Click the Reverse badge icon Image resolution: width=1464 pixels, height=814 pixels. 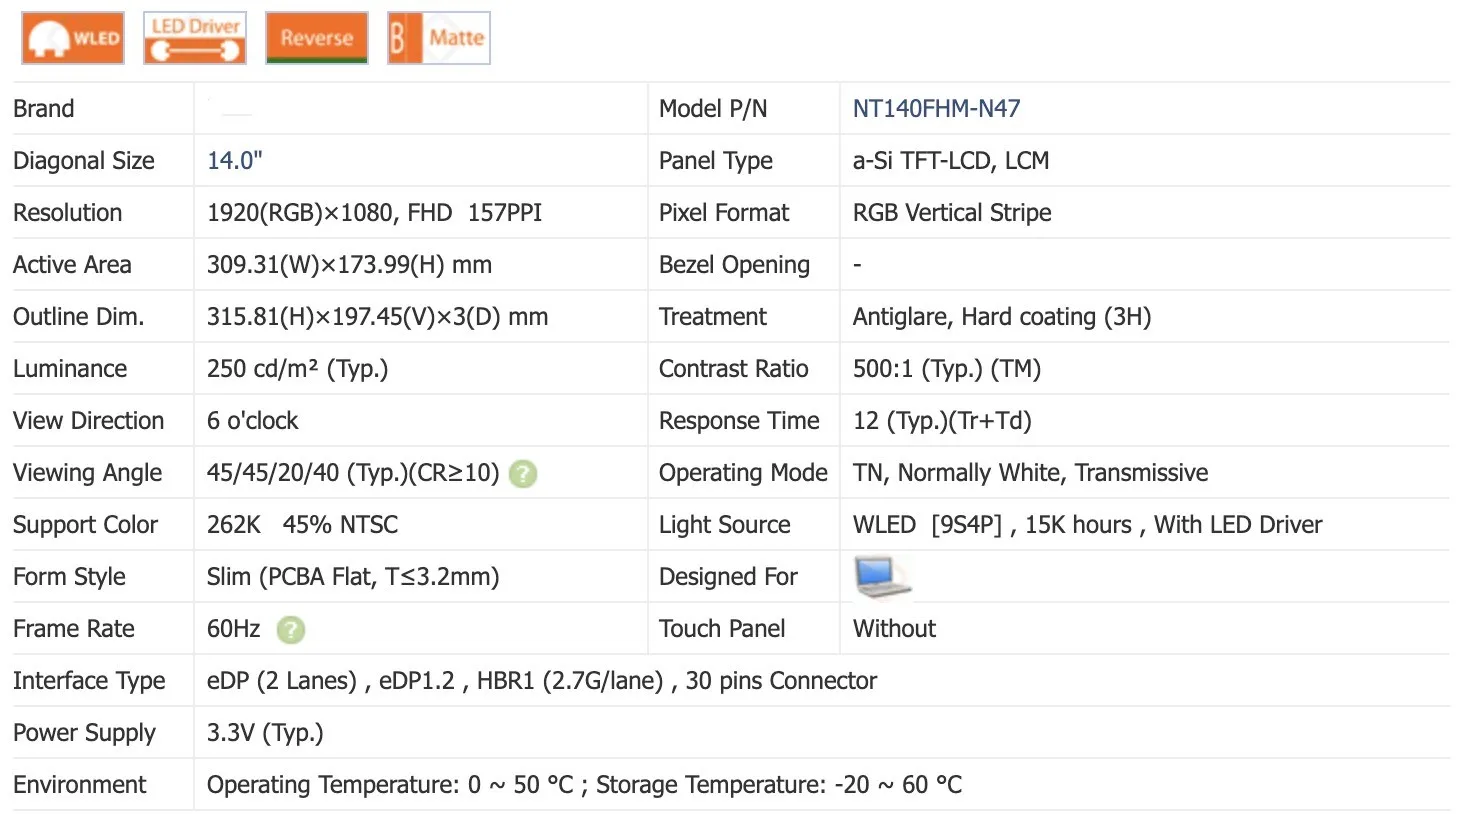[317, 38]
